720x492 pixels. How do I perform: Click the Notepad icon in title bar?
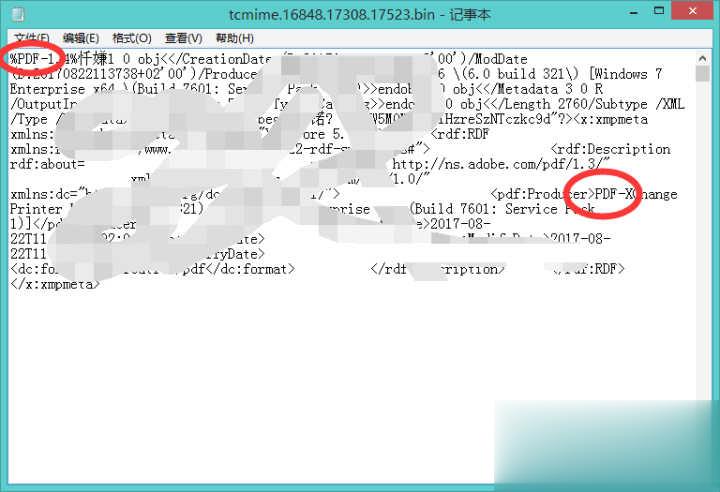point(18,14)
